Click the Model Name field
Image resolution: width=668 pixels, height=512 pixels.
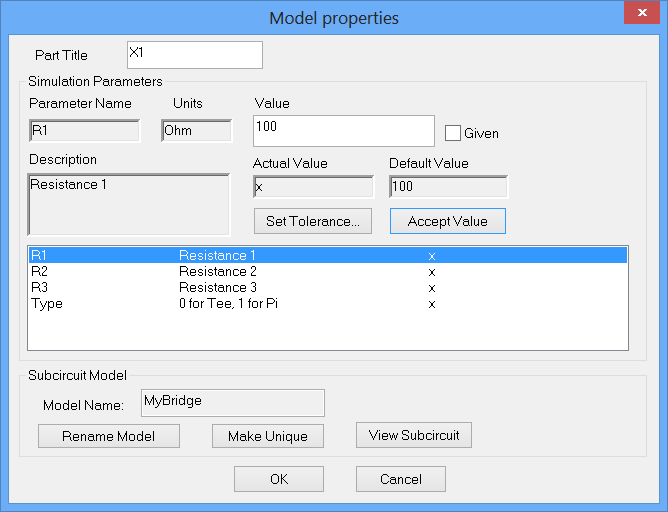pos(233,402)
